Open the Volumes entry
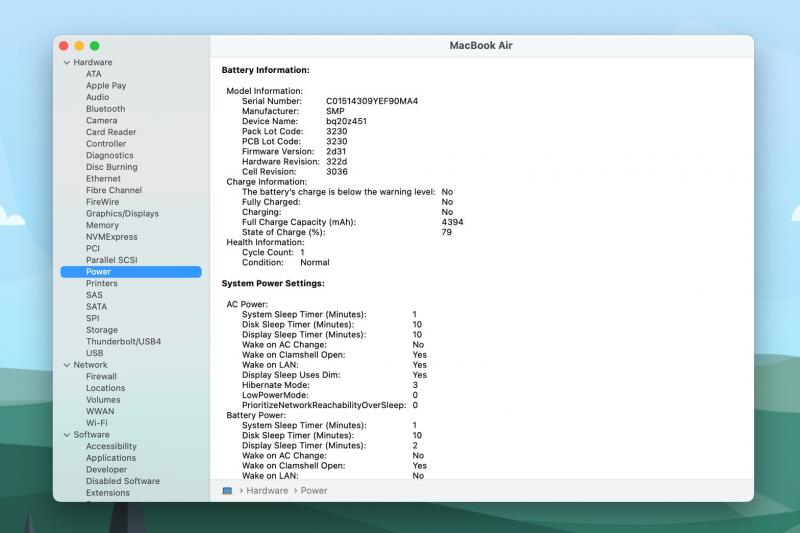 103,400
